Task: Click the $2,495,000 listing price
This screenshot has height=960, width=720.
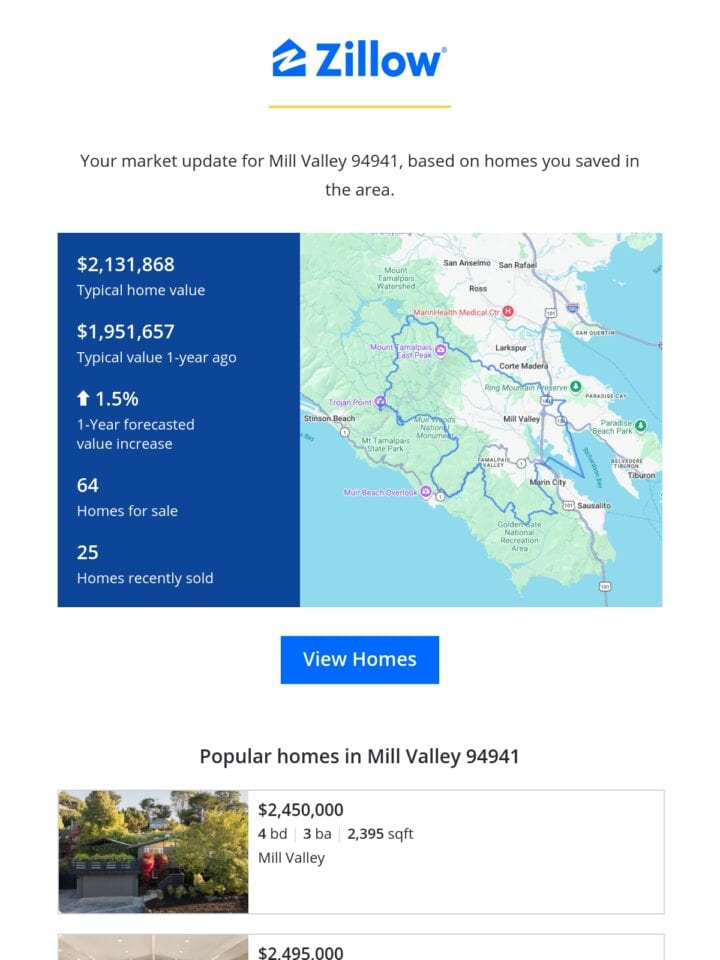Action: click(301, 952)
